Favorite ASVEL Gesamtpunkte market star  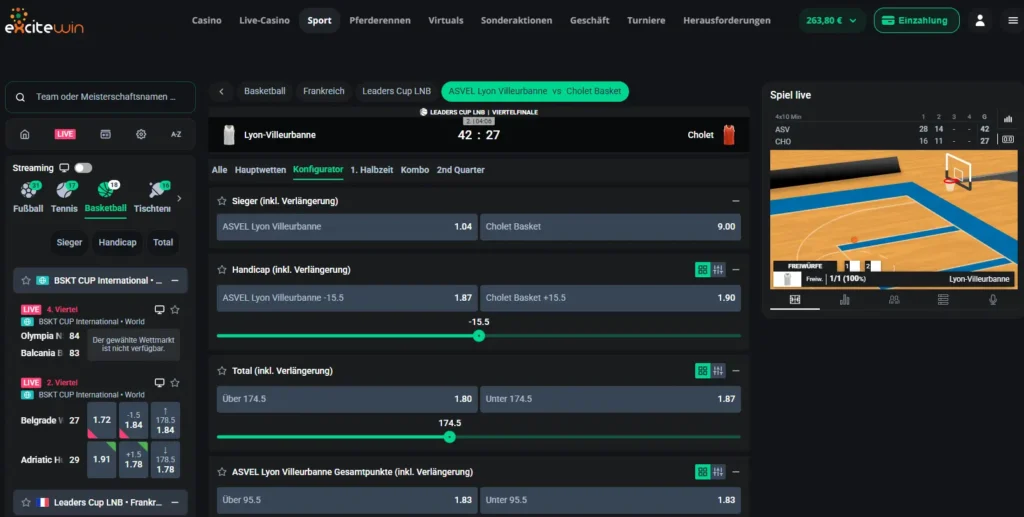pos(222,472)
